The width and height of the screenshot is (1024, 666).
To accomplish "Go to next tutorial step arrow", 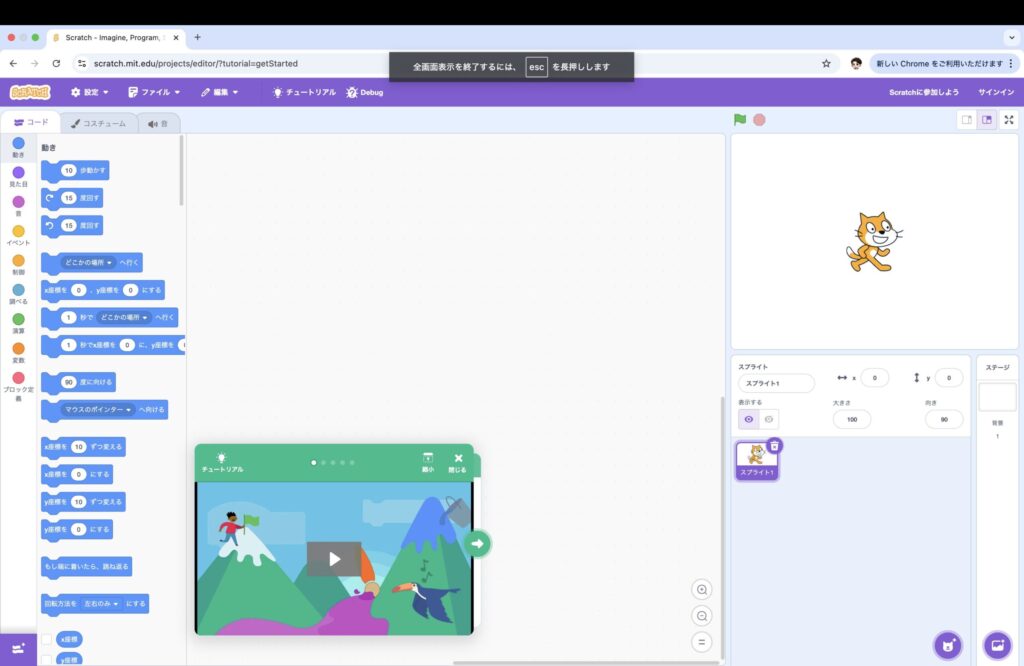I will point(477,543).
